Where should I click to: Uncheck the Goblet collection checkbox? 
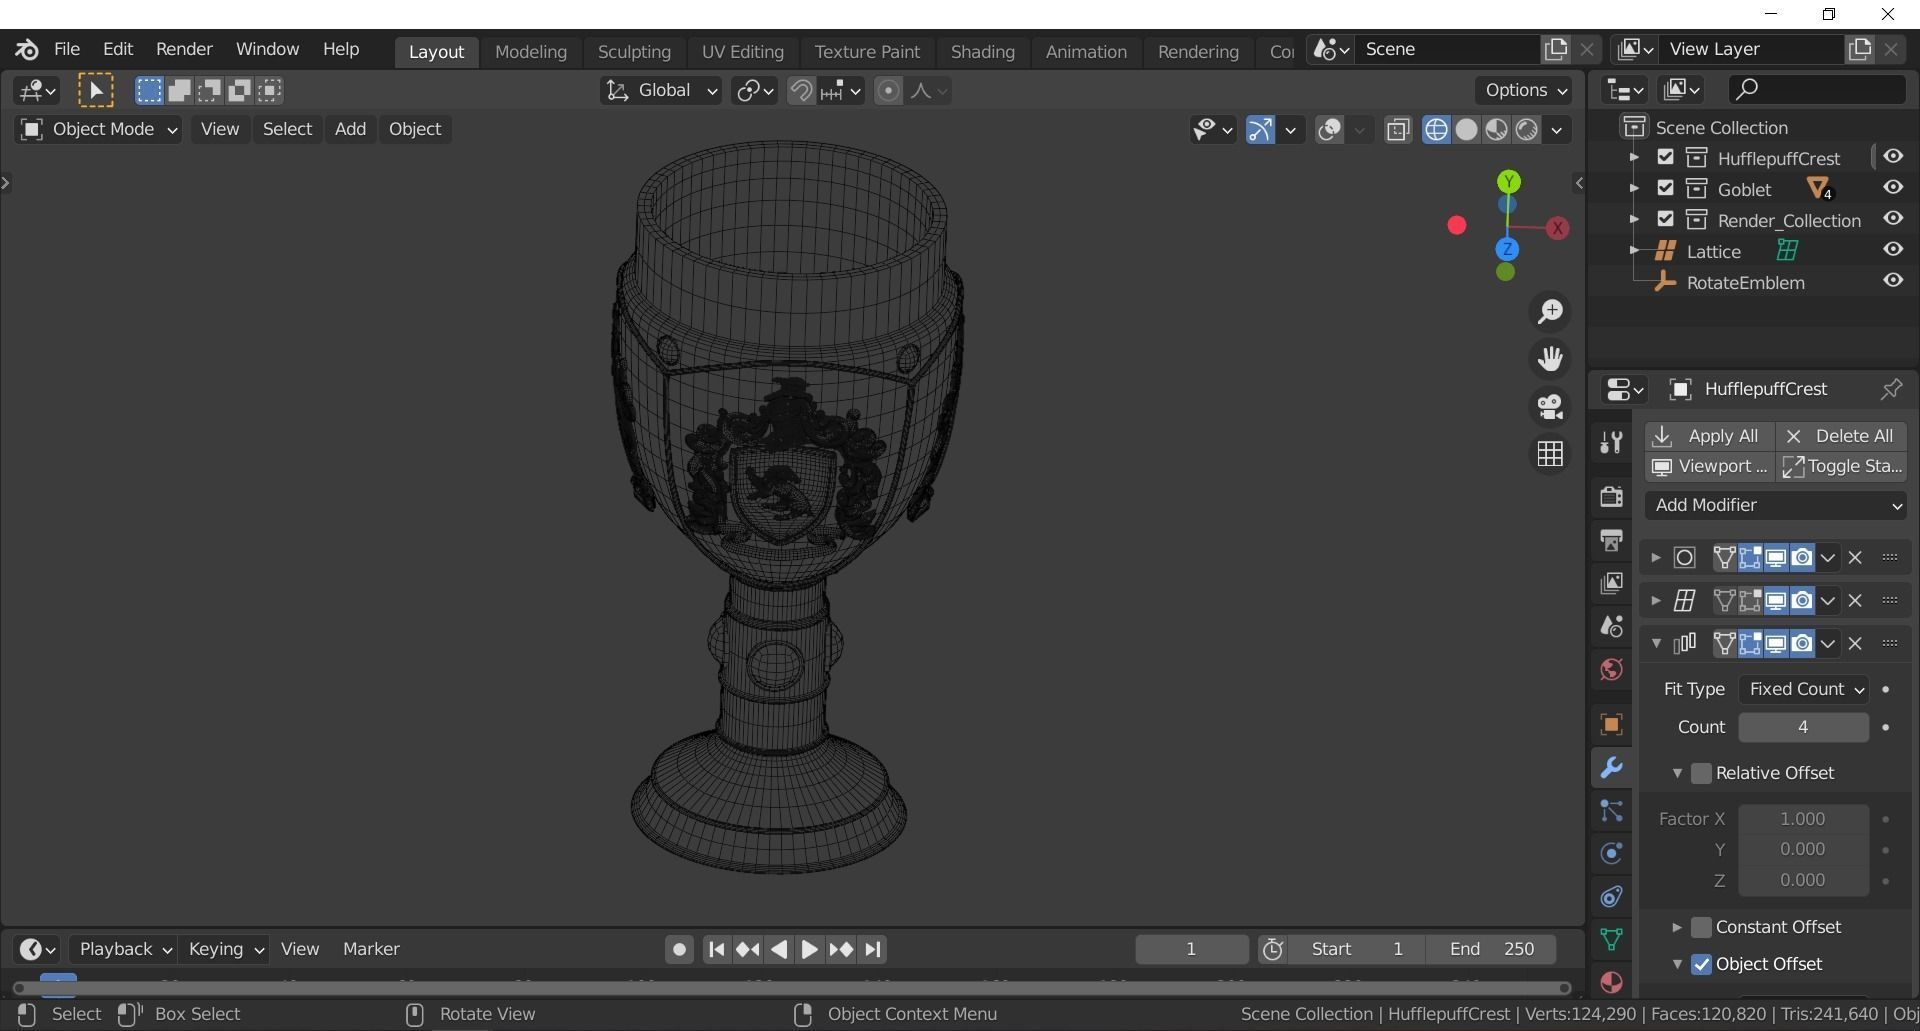pyautogui.click(x=1665, y=188)
